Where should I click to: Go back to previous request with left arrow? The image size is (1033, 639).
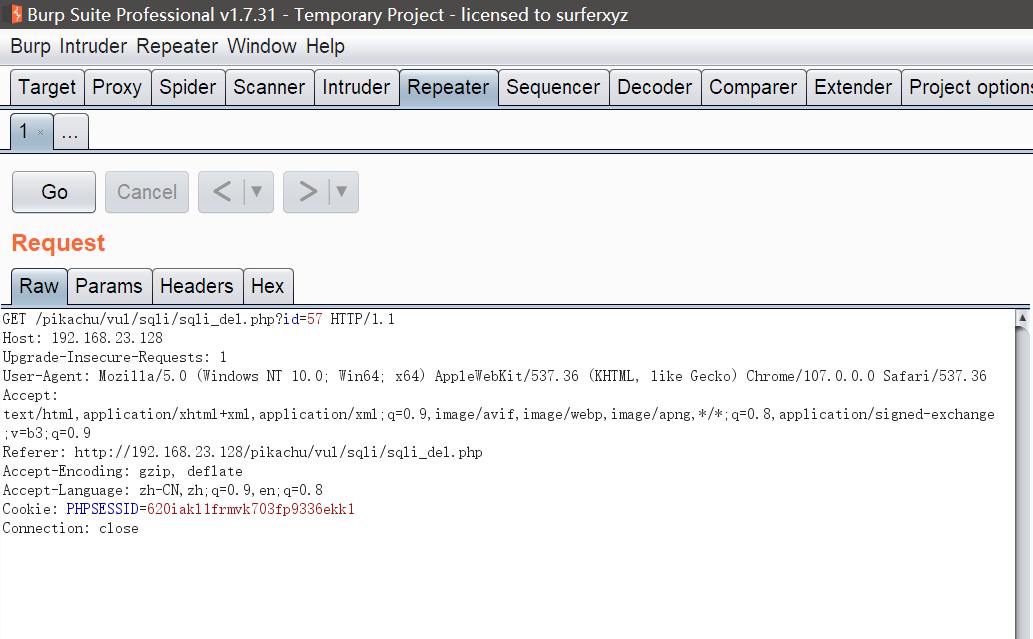click(223, 192)
